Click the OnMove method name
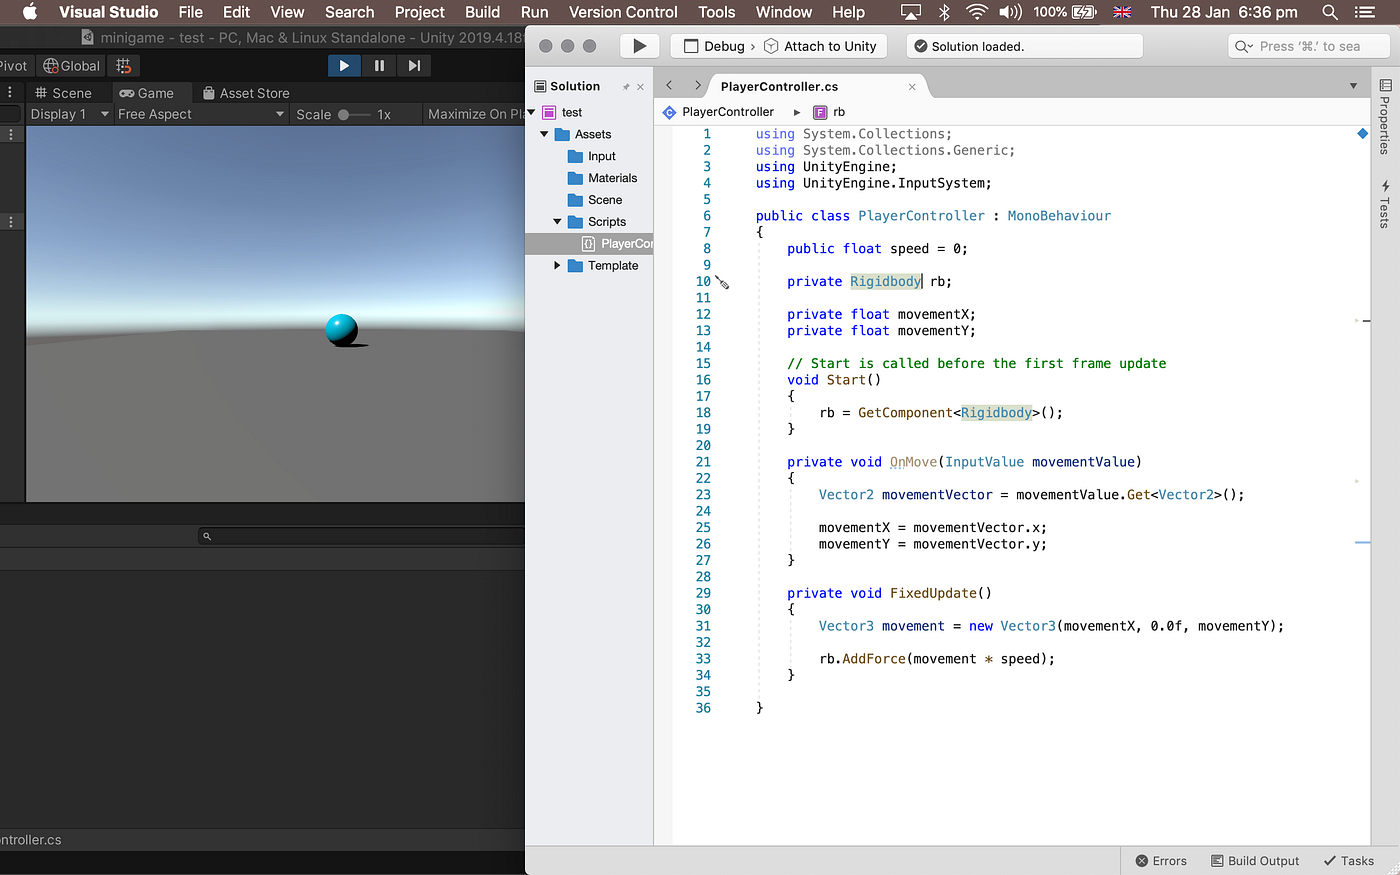The image size is (1400, 875). pos(914,462)
